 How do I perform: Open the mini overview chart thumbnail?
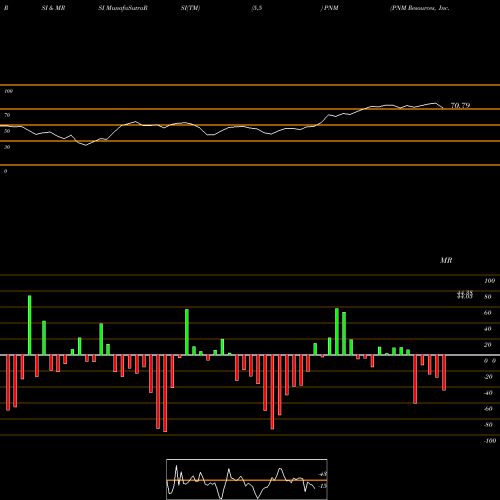(247, 479)
